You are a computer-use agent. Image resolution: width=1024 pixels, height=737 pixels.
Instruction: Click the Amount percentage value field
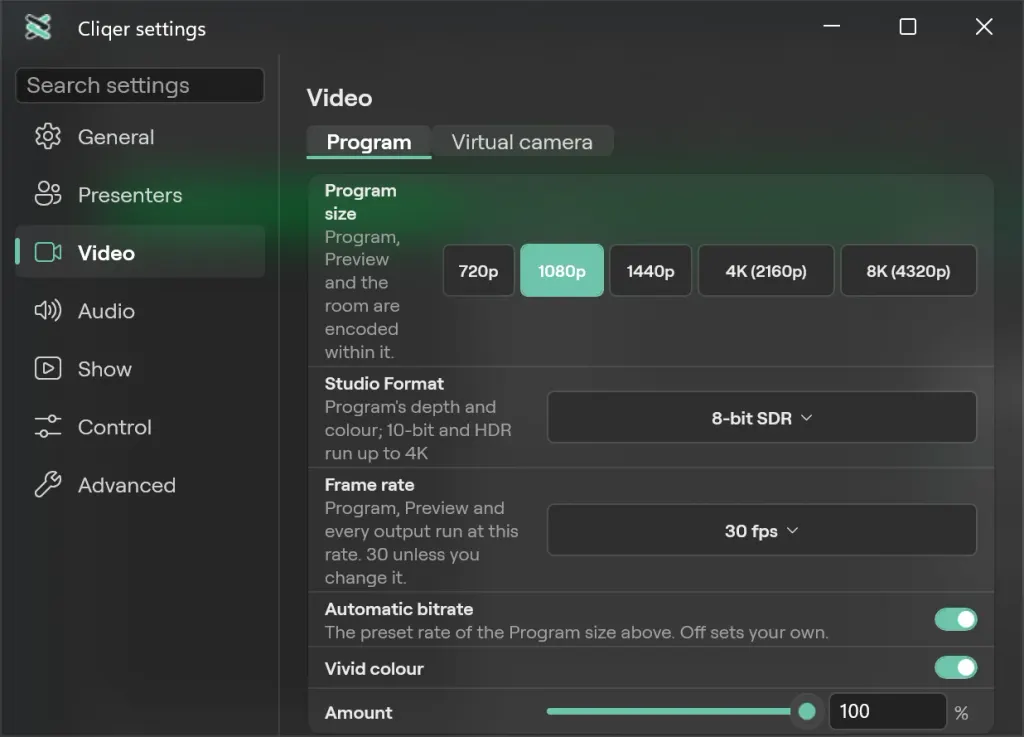[888, 712]
